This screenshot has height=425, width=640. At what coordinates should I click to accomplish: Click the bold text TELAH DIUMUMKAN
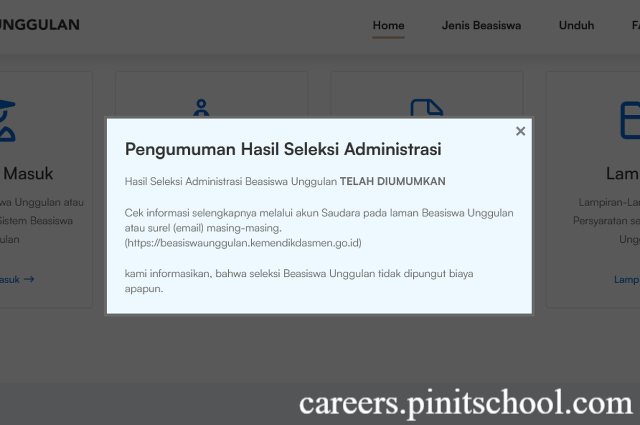[393, 181]
